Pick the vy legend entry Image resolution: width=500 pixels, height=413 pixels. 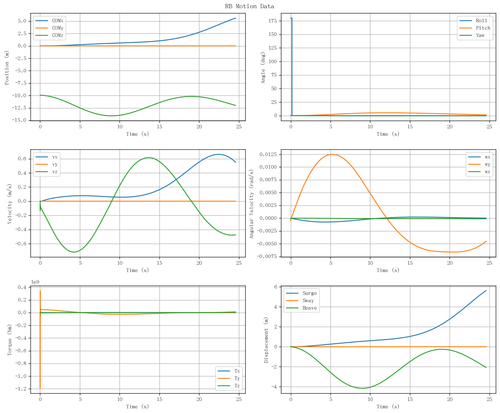point(47,164)
